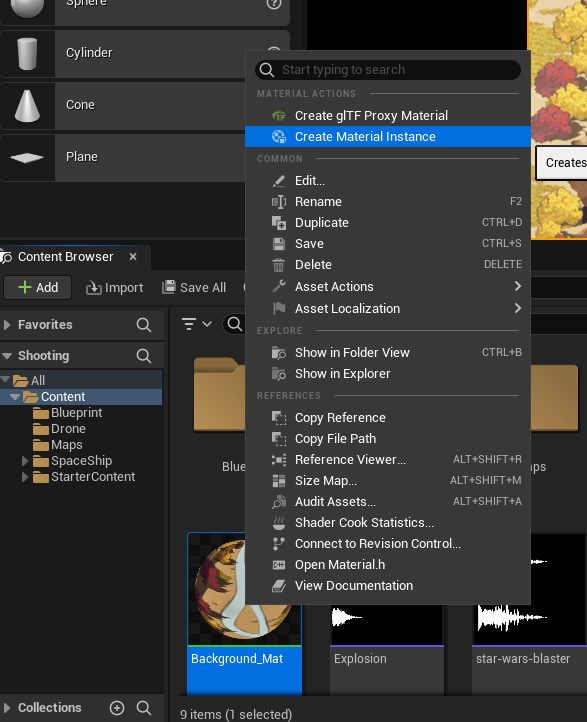Click the Copy File Path icon

(279, 439)
